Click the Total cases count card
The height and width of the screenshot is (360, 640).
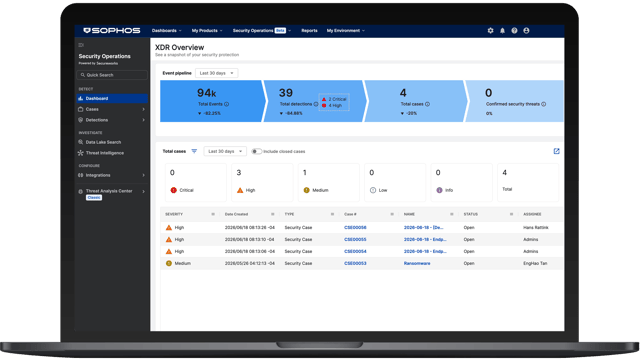click(x=528, y=182)
